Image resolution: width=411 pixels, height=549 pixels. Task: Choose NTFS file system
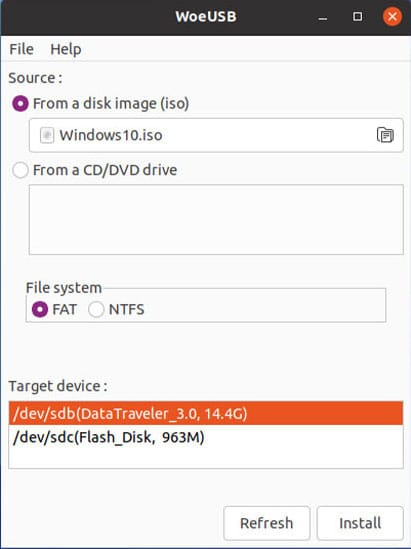(x=96, y=310)
